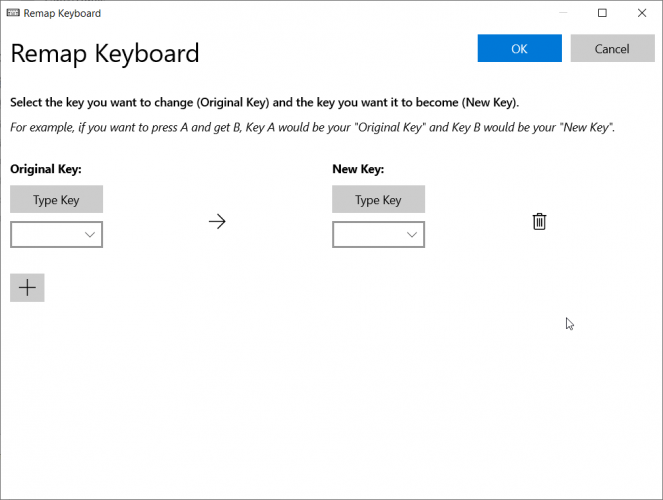Screen dimensions: 663x500
Task: Click the "New Key:" label
Action: pyautogui.click(x=358, y=170)
